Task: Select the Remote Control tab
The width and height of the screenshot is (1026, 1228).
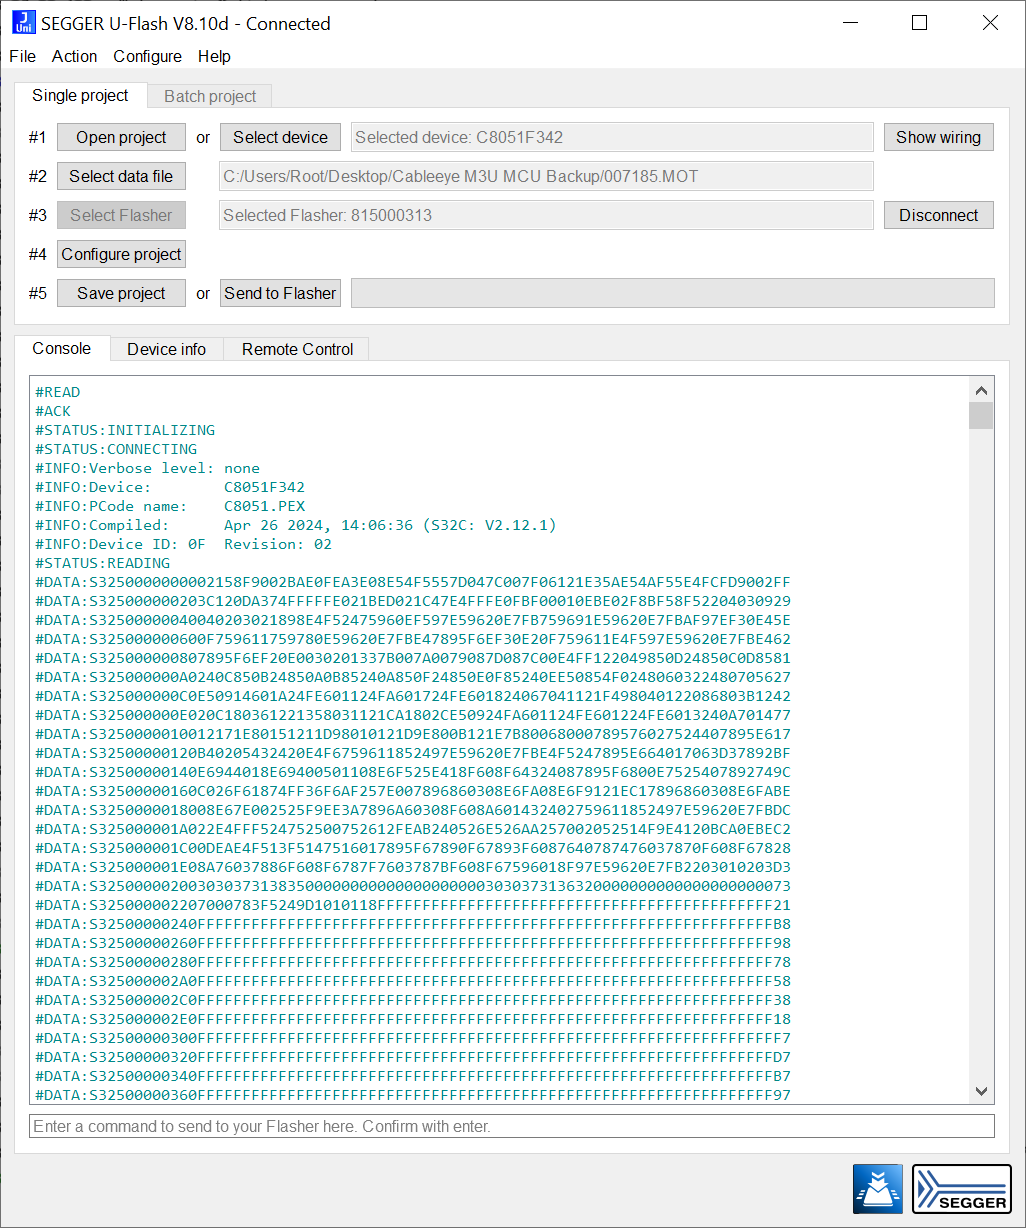Action: coord(297,349)
